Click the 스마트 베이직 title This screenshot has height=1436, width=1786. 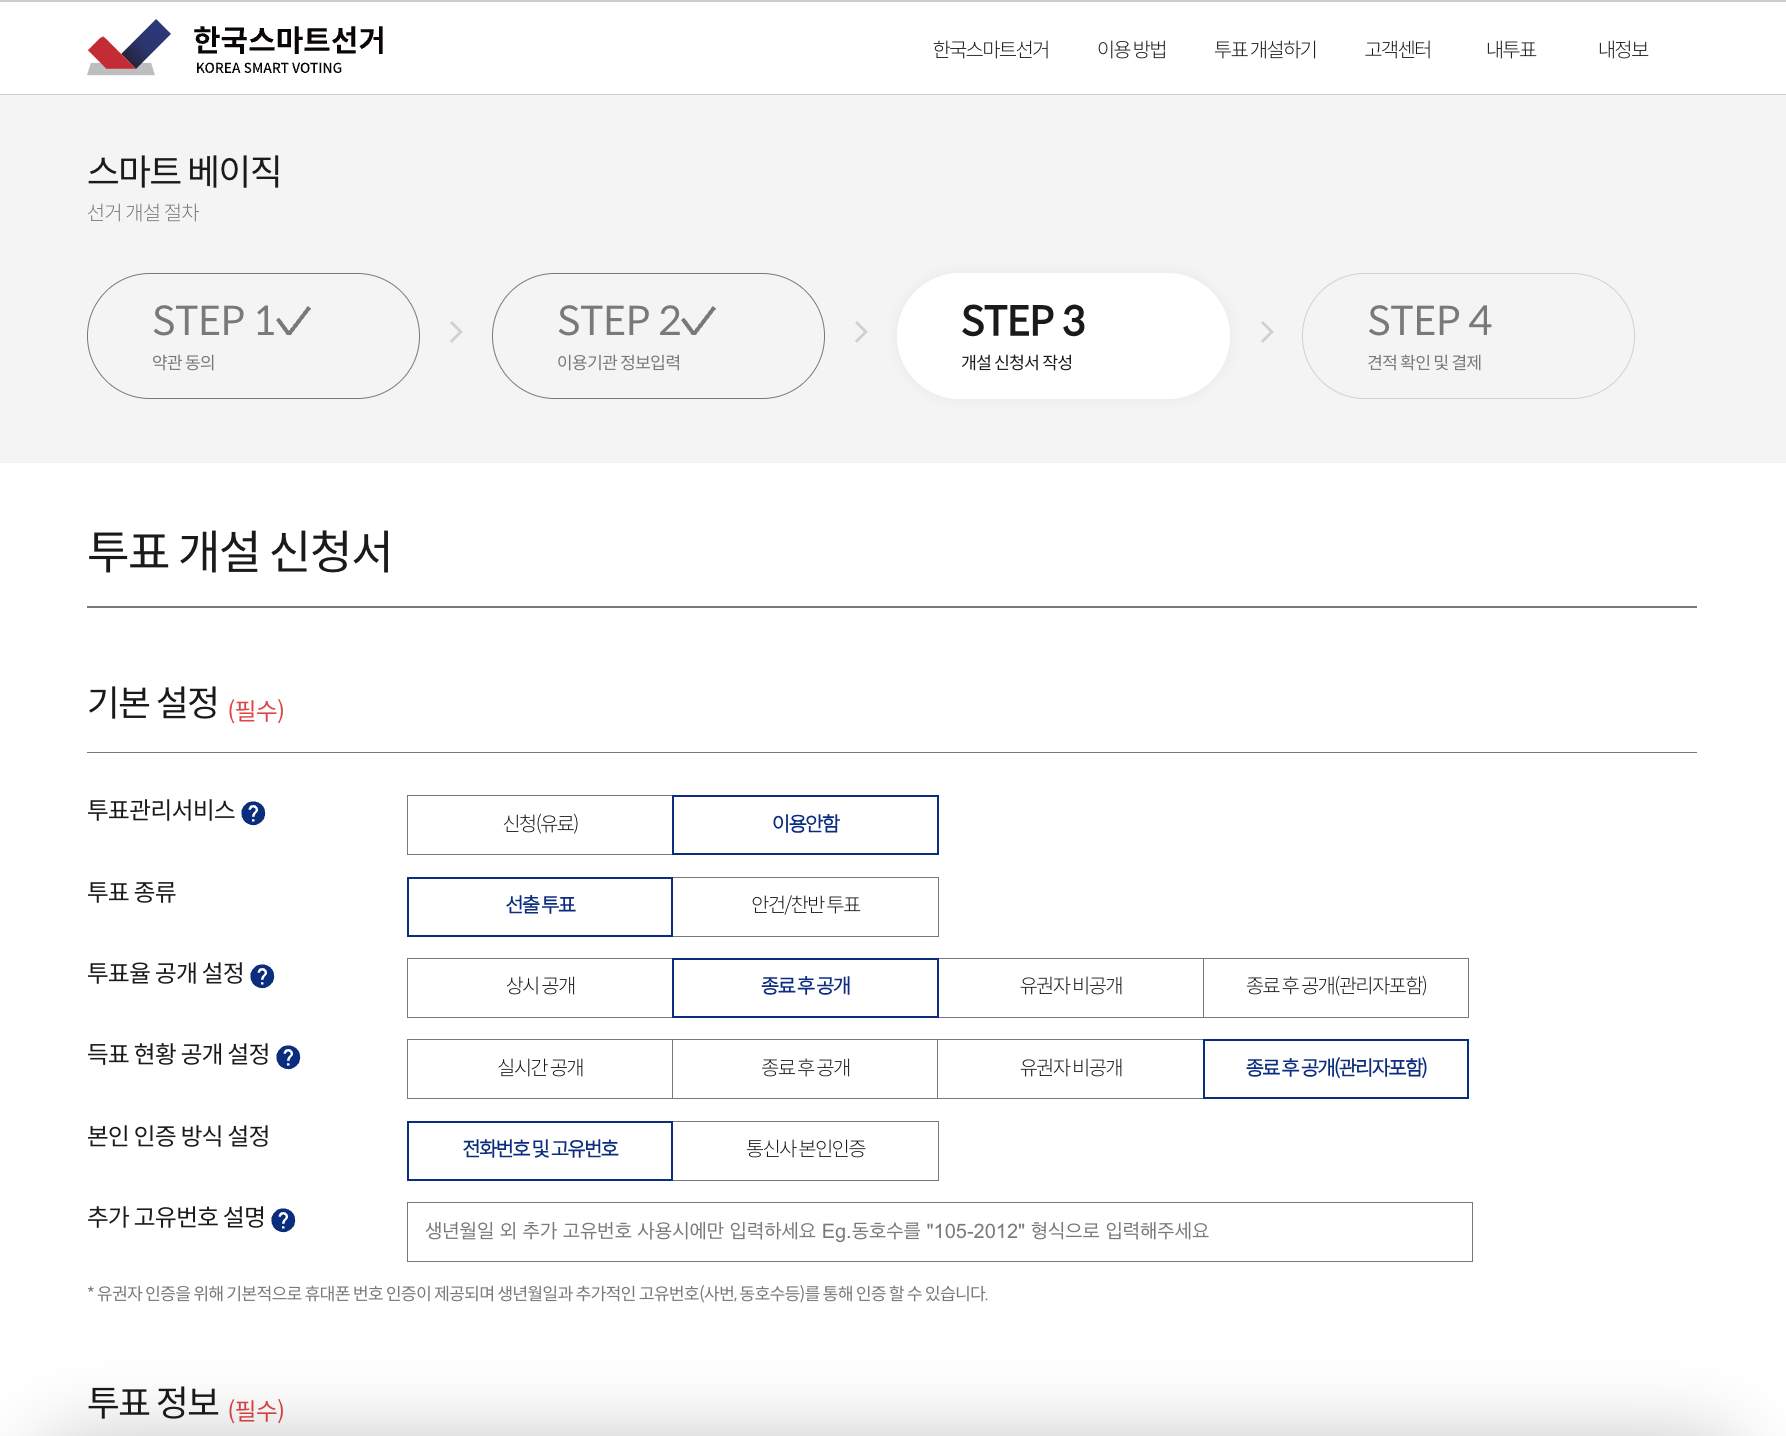184,171
